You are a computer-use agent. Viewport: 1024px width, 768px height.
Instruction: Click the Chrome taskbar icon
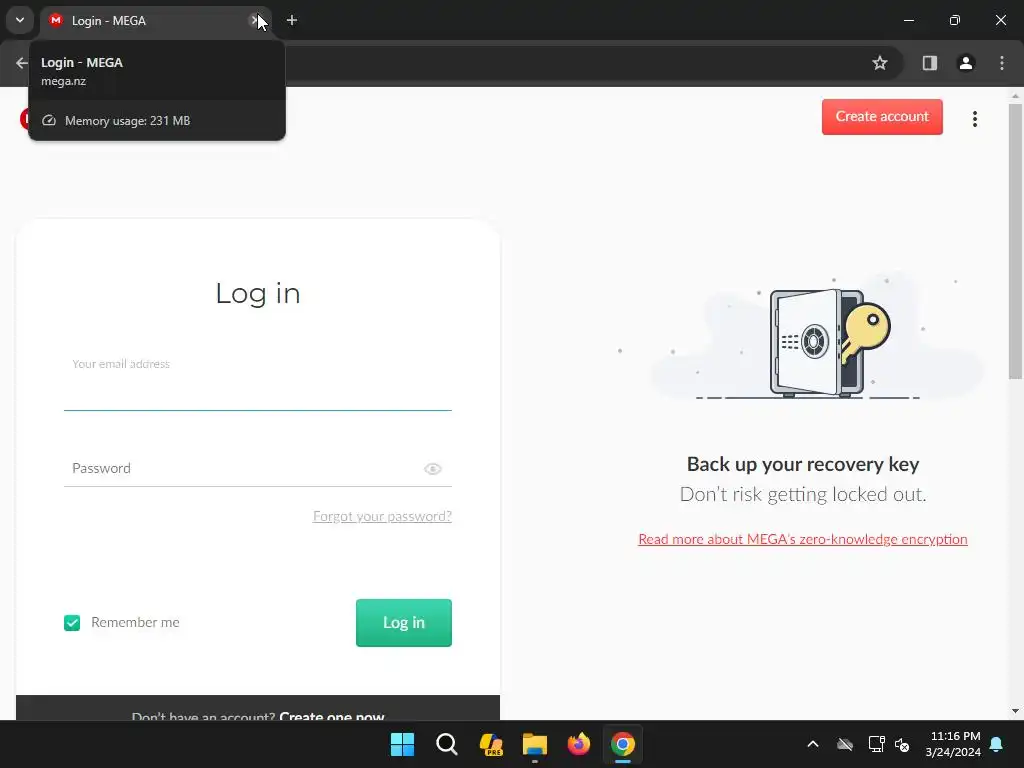[x=623, y=744]
